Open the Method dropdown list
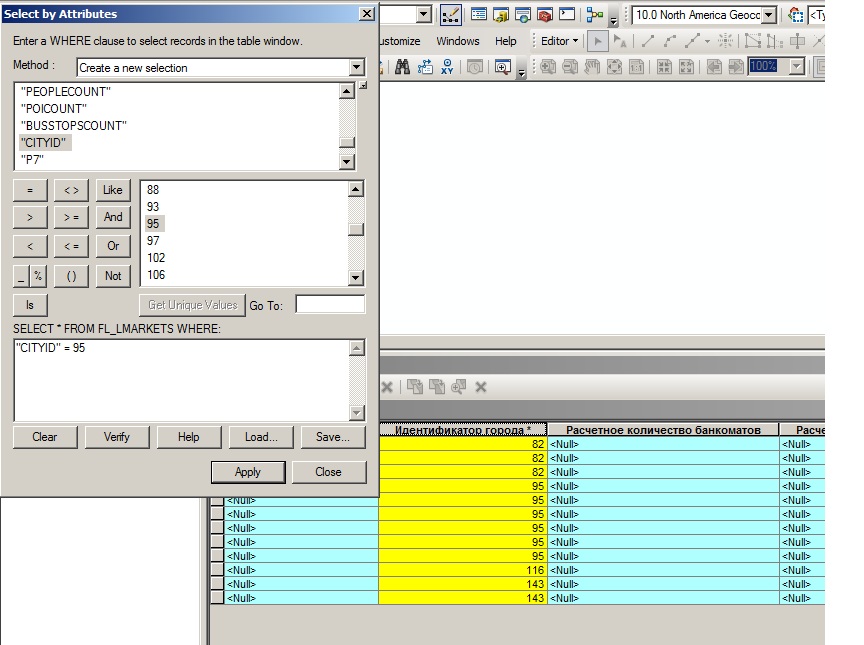 (x=357, y=68)
